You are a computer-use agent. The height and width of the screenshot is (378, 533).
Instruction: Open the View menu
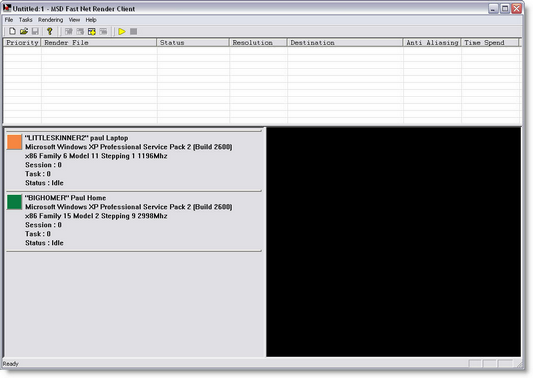(74, 20)
